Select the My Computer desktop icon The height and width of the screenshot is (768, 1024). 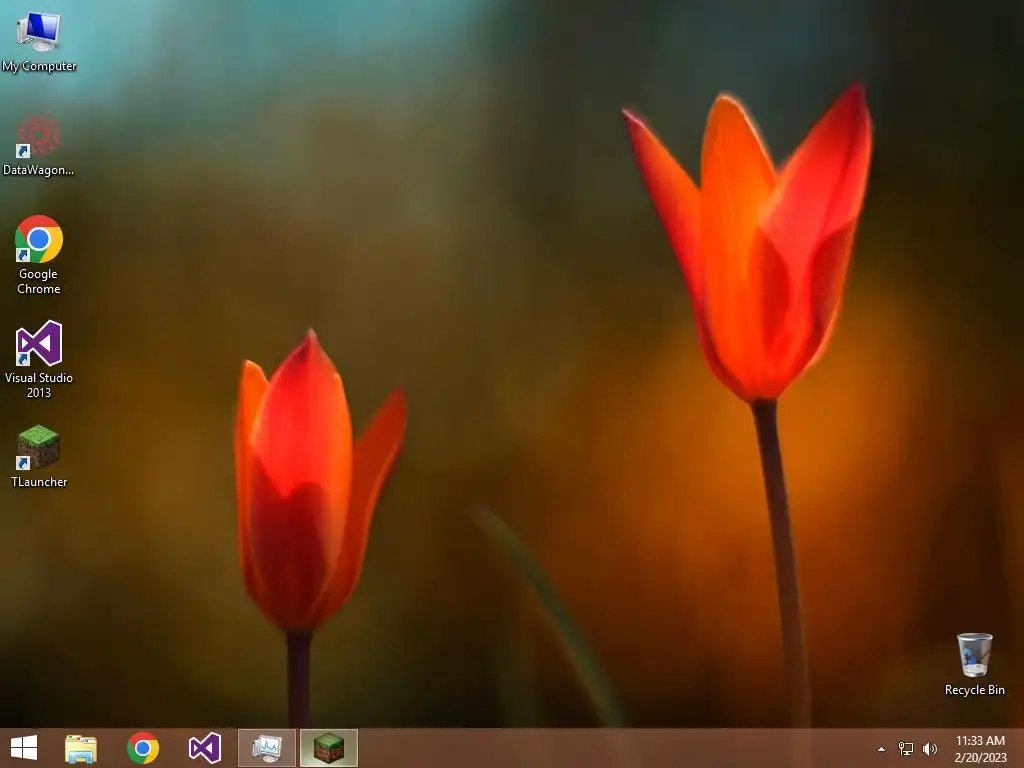coord(39,41)
